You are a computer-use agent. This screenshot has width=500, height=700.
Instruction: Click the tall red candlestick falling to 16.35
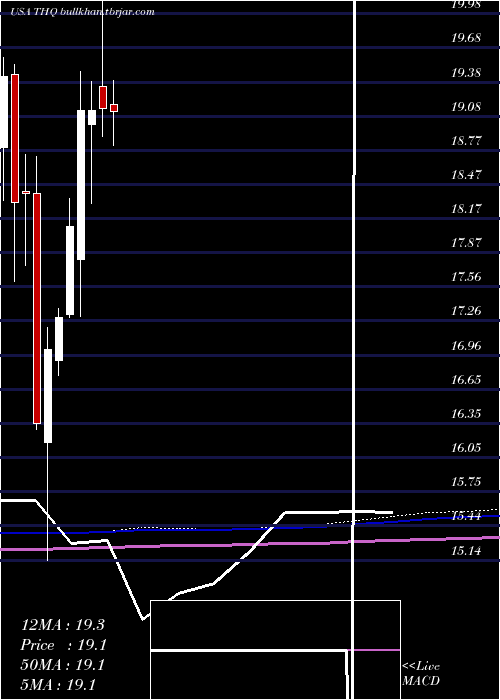click(37, 308)
